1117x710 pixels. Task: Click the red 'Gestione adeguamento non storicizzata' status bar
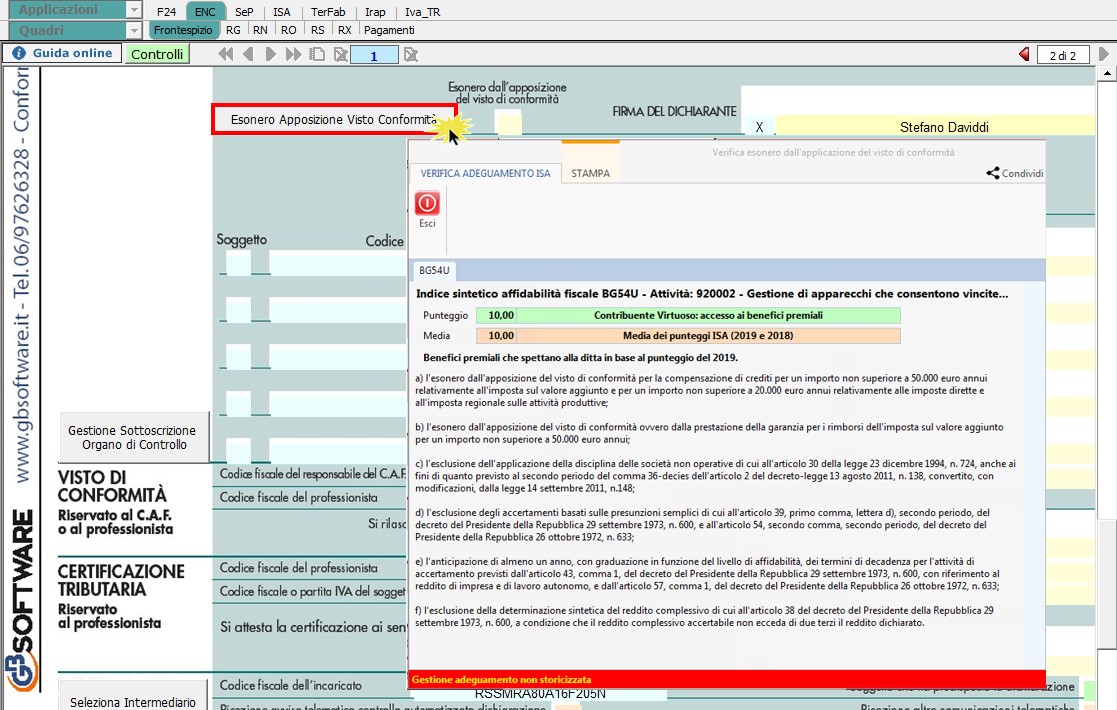pyautogui.click(x=727, y=679)
